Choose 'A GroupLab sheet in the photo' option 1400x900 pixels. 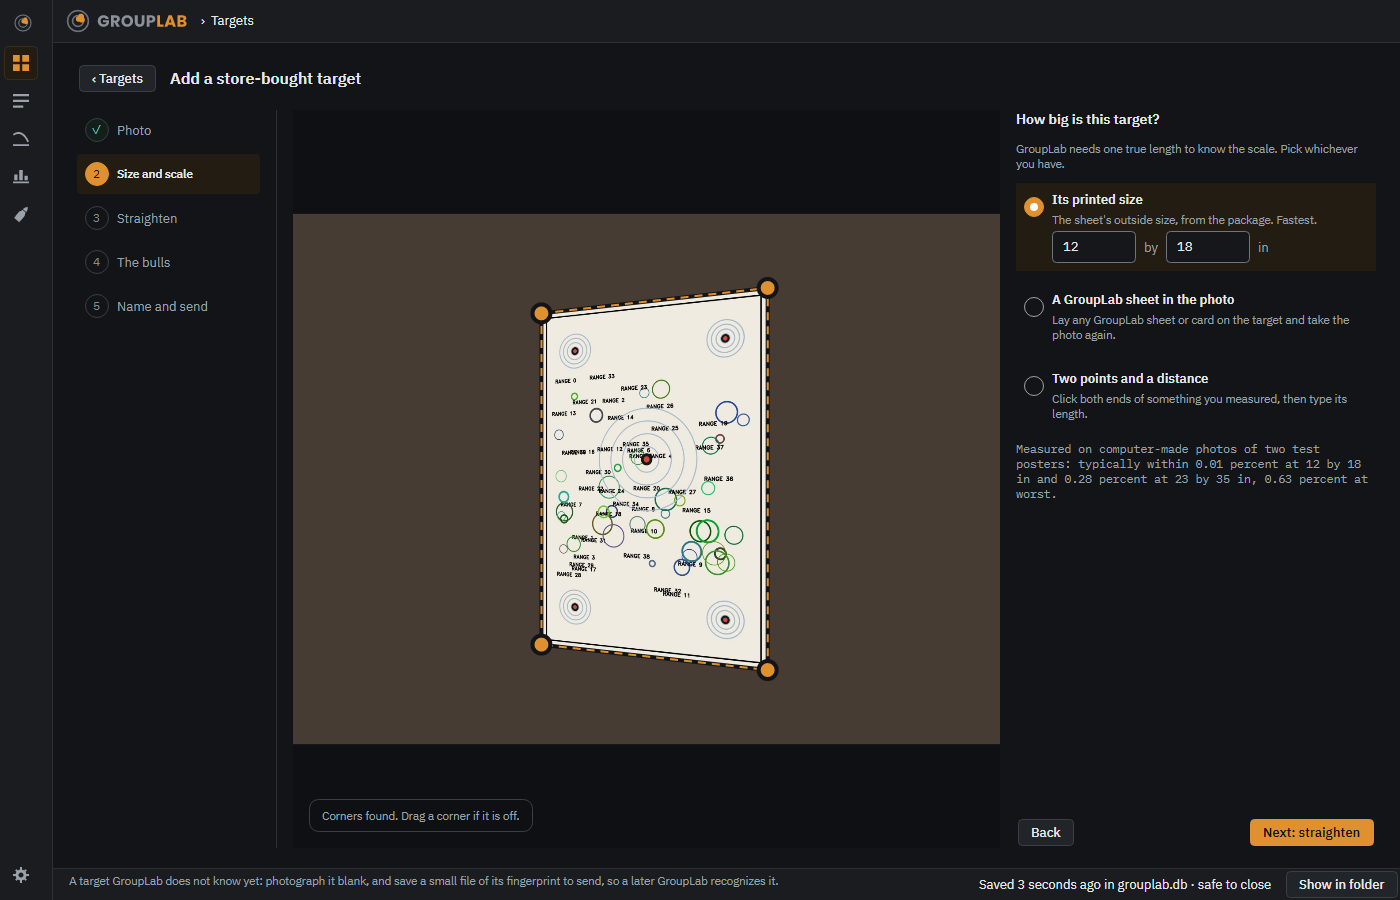click(x=1034, y=307)
